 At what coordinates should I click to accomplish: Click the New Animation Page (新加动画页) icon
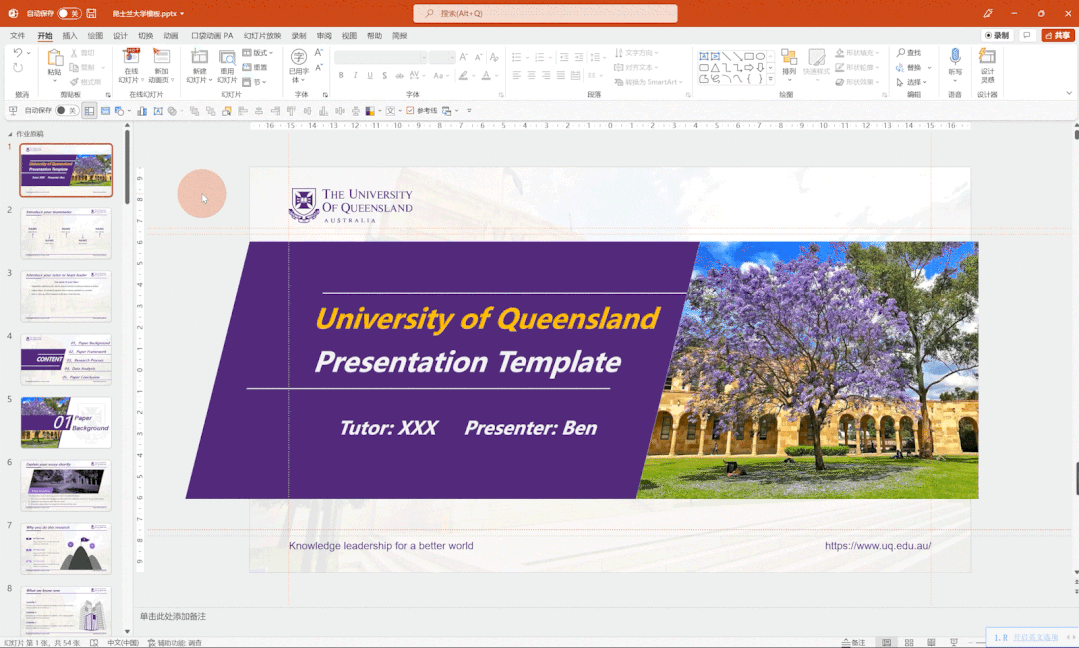coord(161,56)
